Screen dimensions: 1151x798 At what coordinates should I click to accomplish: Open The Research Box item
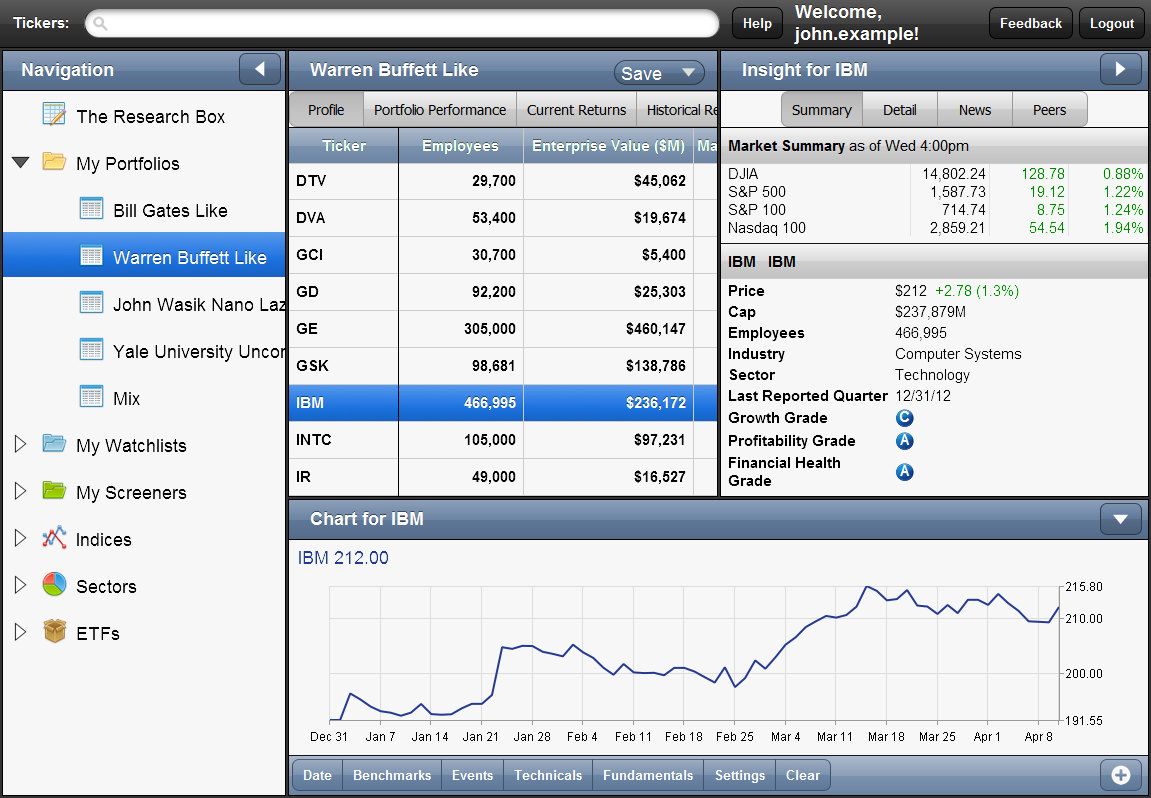coord(144,116)
